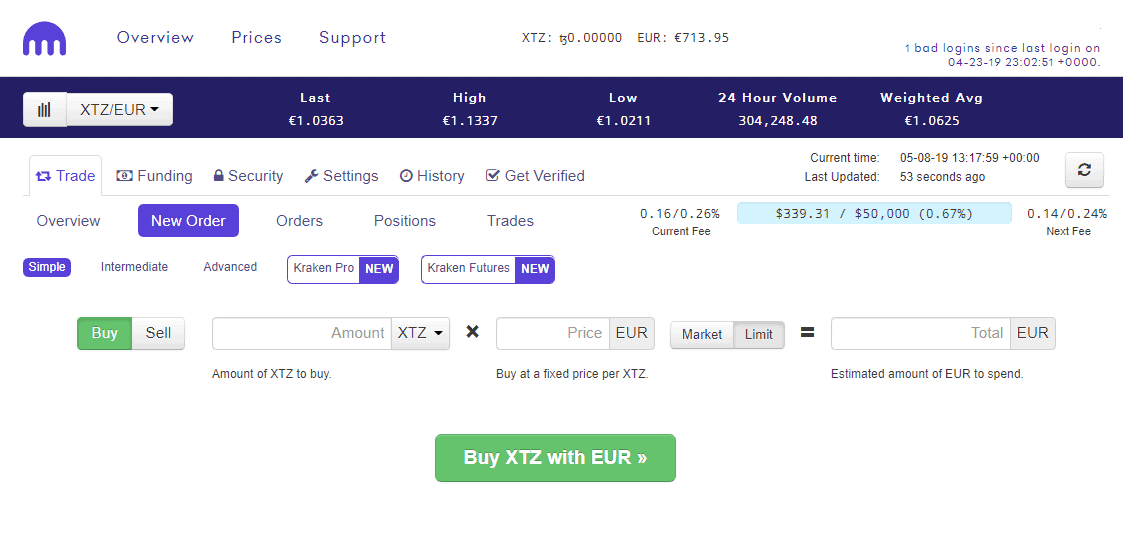Toggle order side to Sell
The image size is (1123, 558).
(x=158, y=333)
